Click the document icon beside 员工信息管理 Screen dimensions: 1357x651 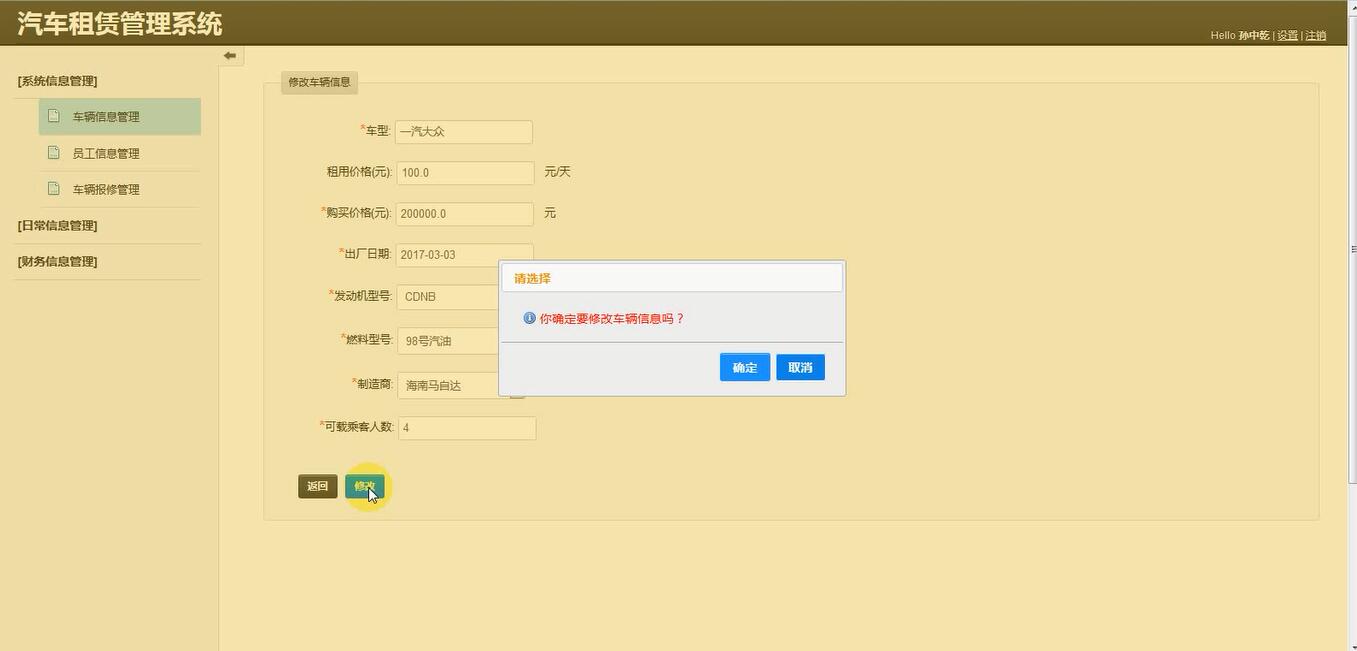pyautogui.click(x=53, y=151)
